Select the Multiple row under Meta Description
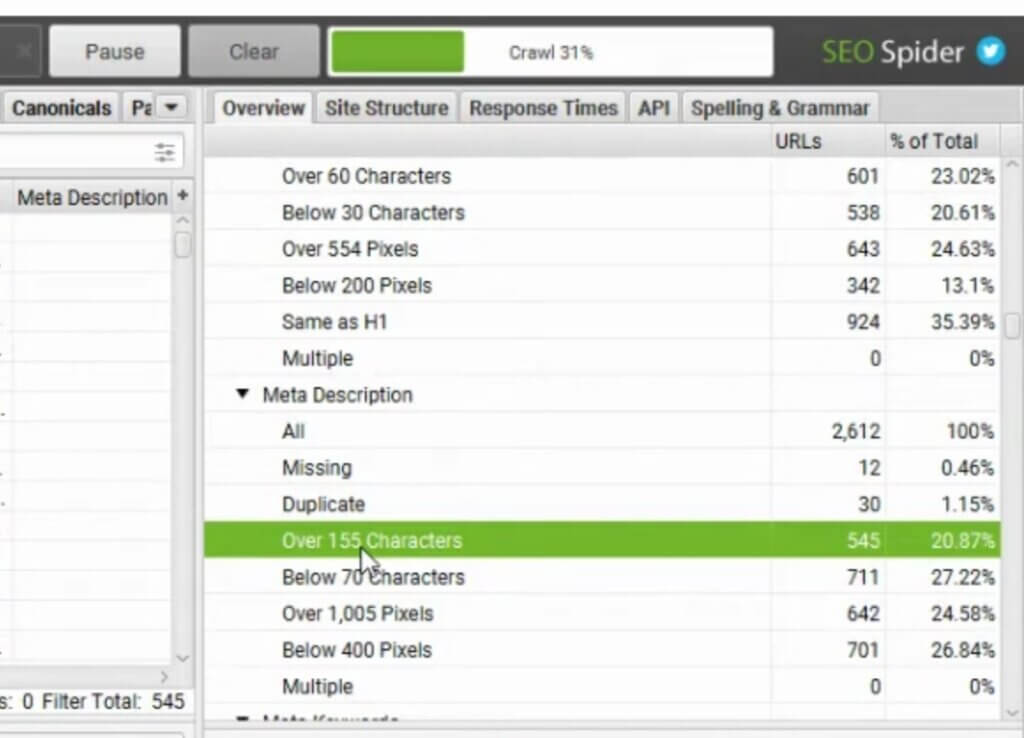This screenshot has width=1024, height=738. (602, 686)
